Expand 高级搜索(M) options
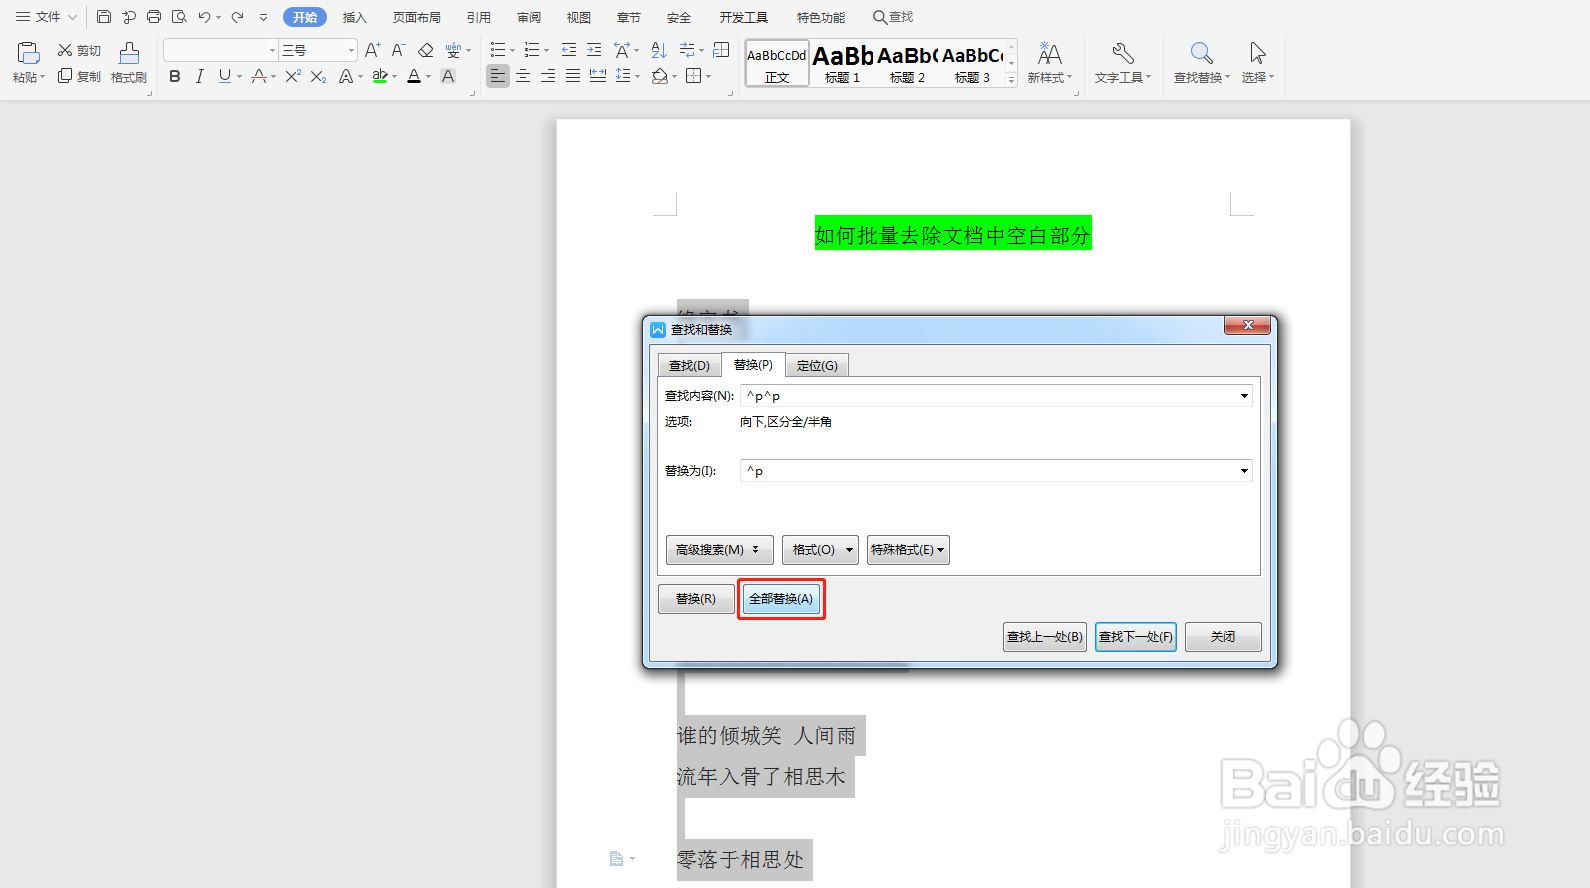1590x888 pixels. [719, 550]
